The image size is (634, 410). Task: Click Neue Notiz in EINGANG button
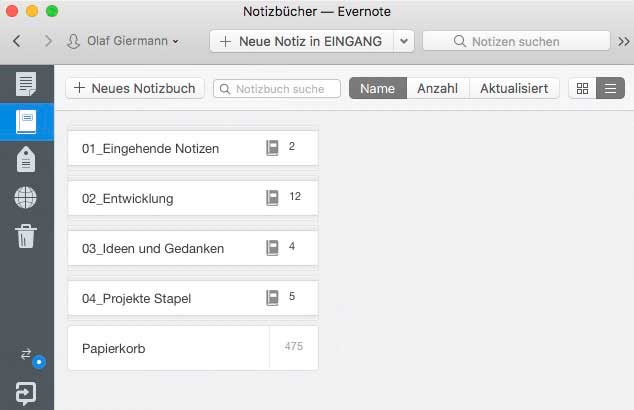301,41
